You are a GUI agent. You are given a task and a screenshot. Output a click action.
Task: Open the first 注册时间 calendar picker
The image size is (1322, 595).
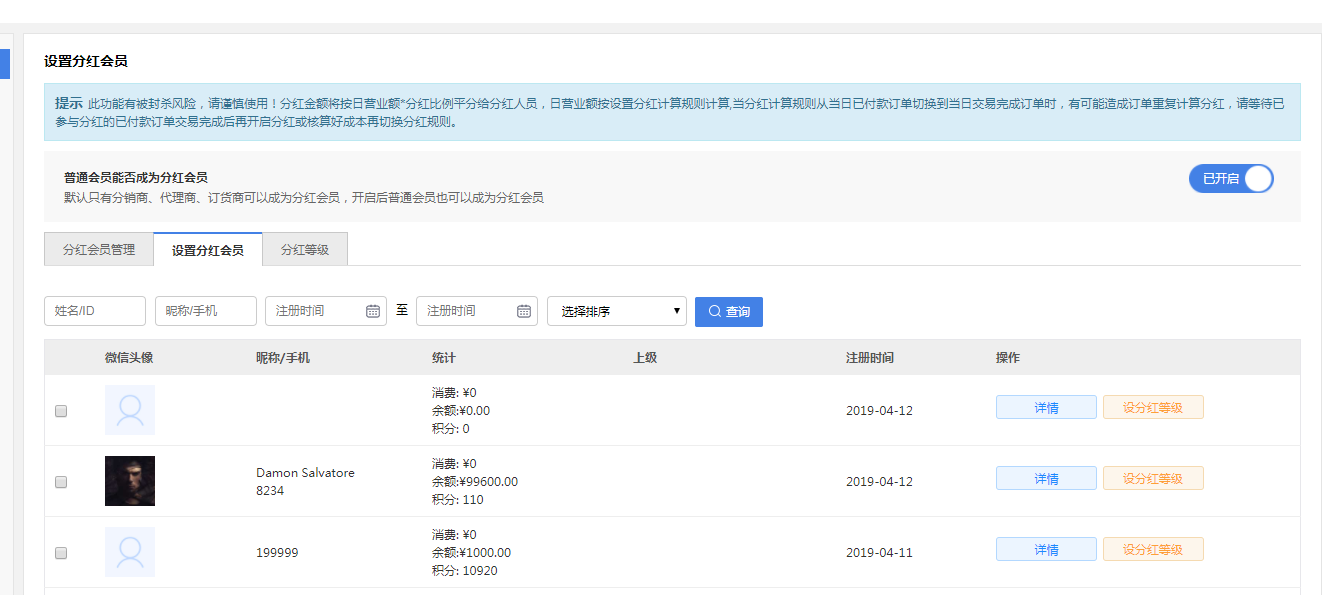[x=372, y=310]
